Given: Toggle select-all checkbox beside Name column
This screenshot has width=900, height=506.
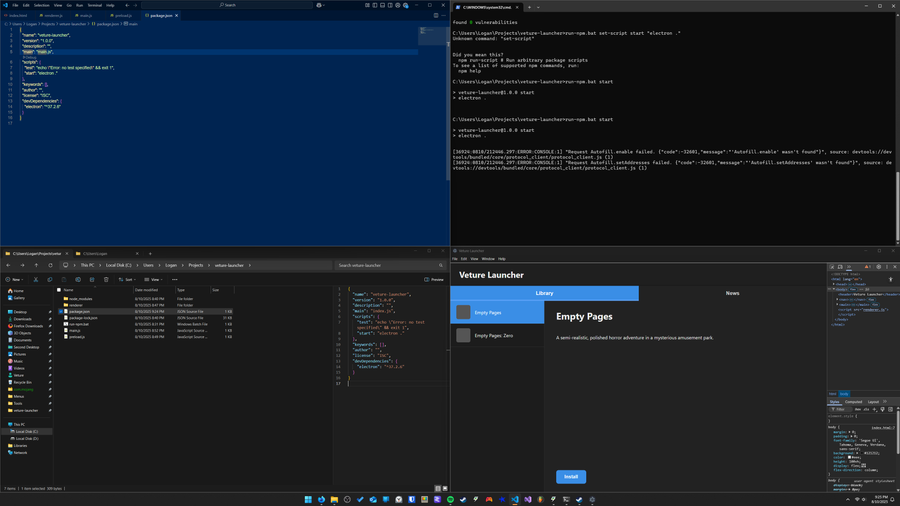Looking at the screenshot, I should [59, 290].
